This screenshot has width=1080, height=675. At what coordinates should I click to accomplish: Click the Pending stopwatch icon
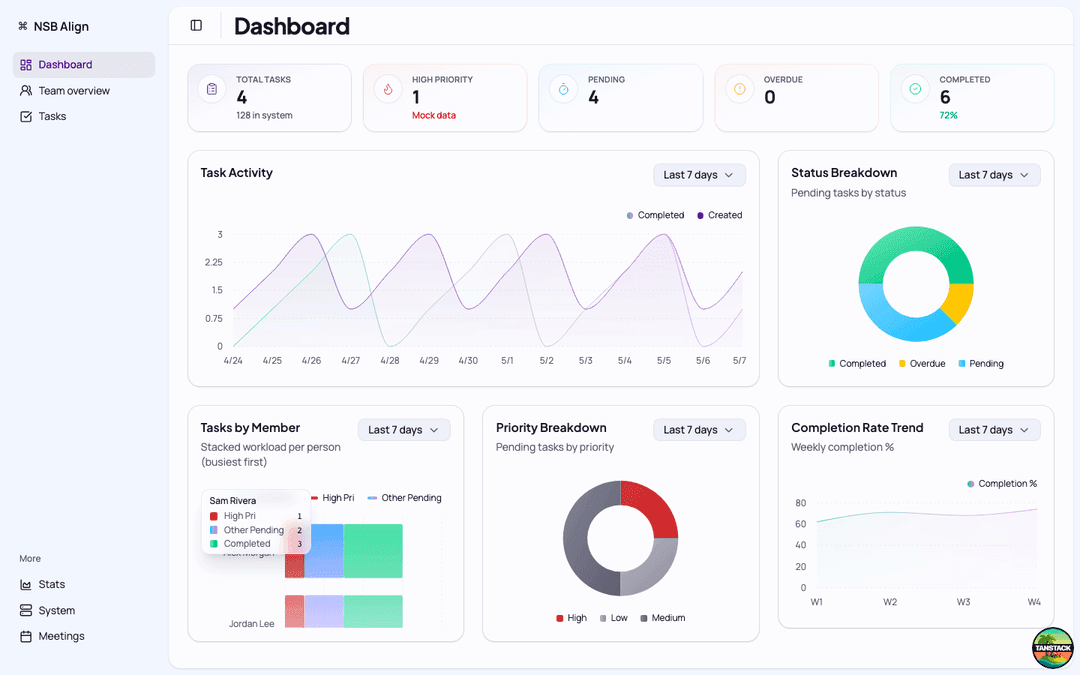(563, 89)
